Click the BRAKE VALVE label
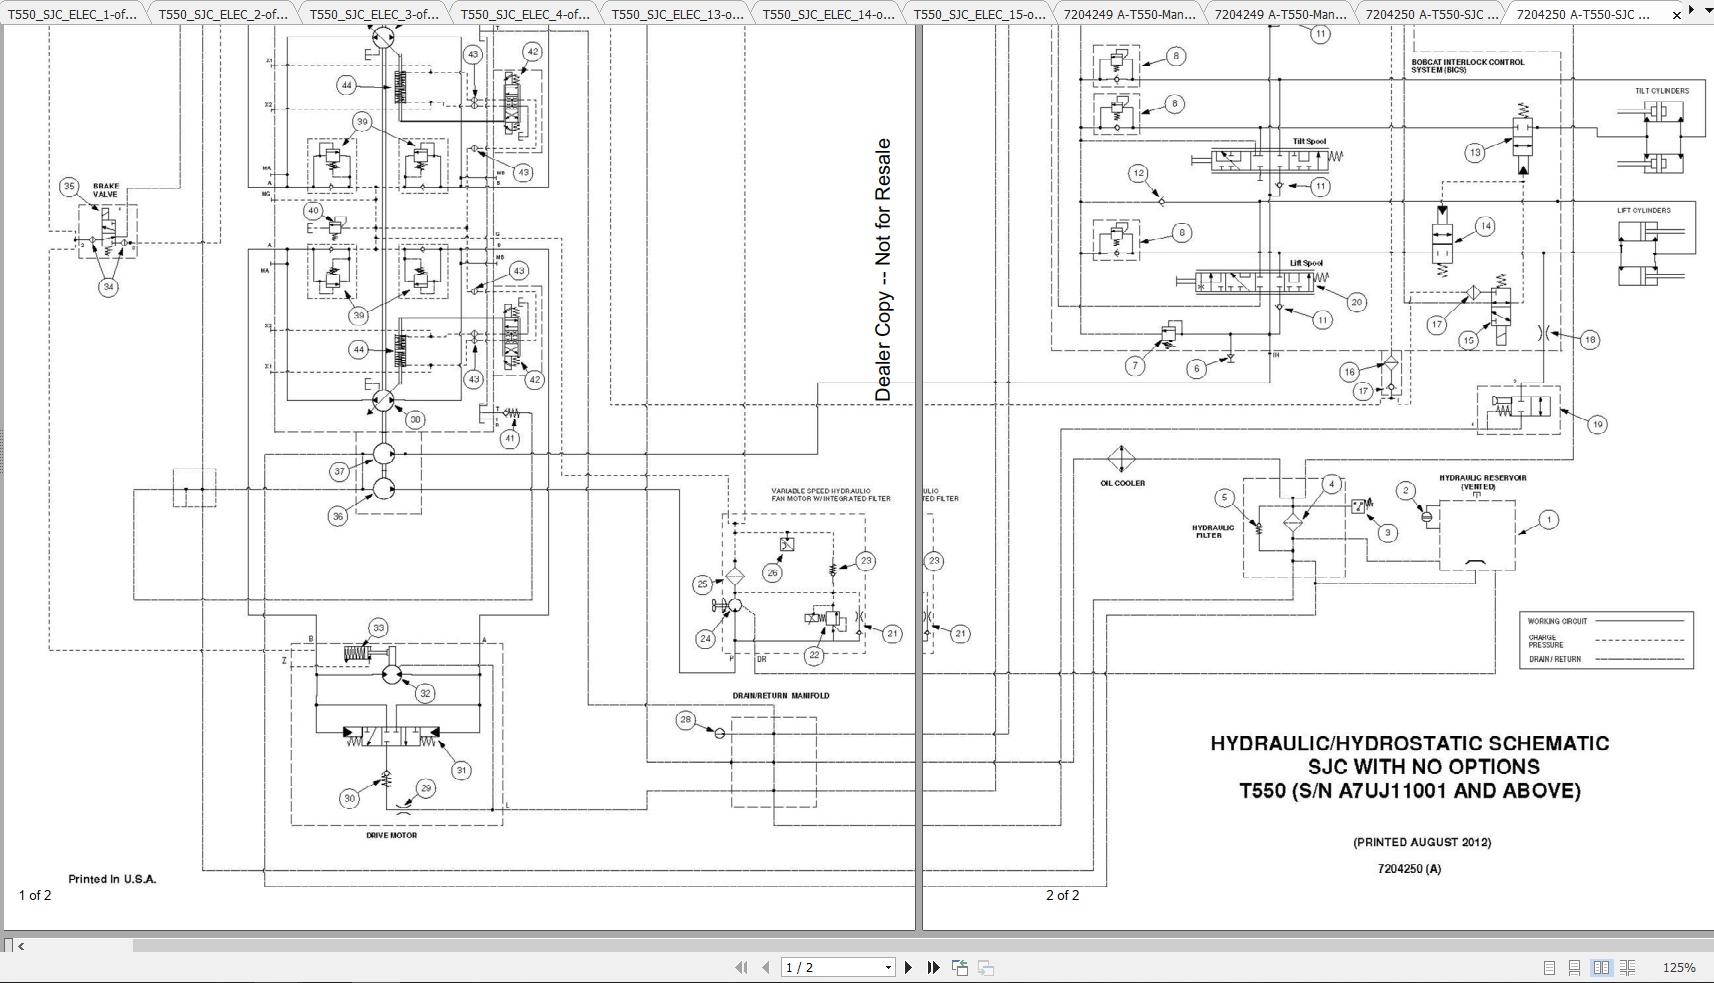 (106, 190)
